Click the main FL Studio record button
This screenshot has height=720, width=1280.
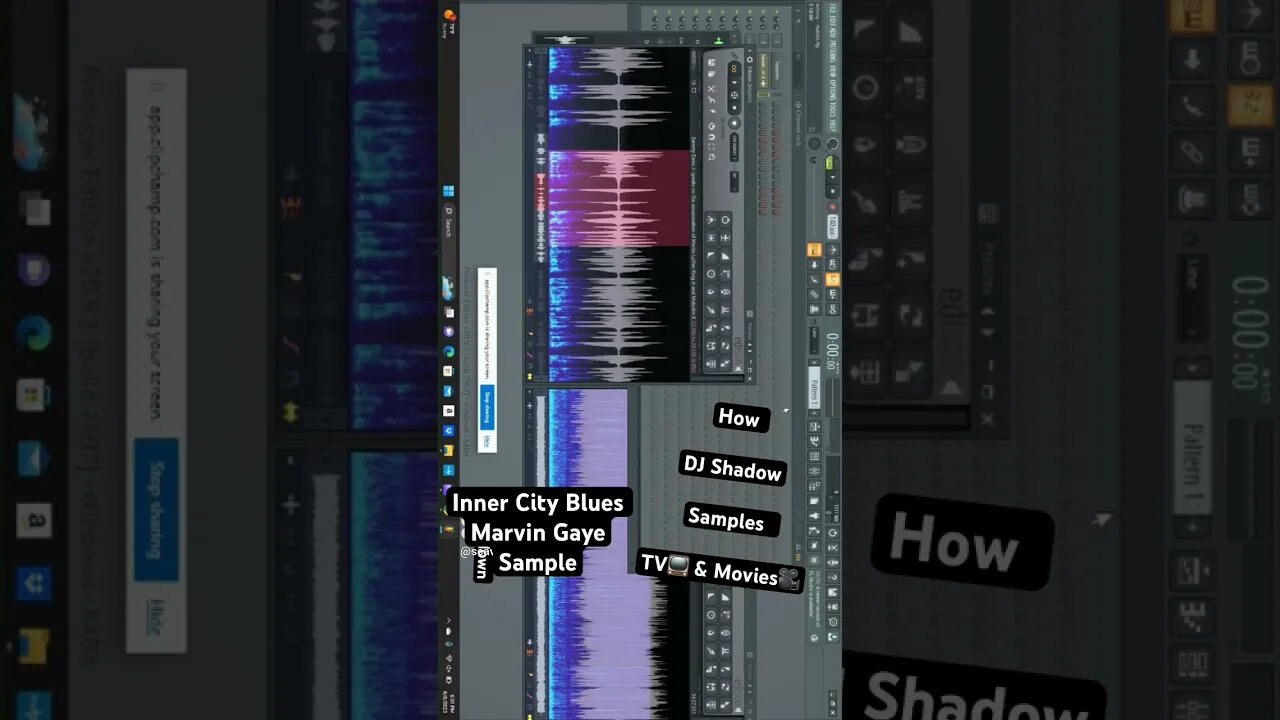[832, 206]
